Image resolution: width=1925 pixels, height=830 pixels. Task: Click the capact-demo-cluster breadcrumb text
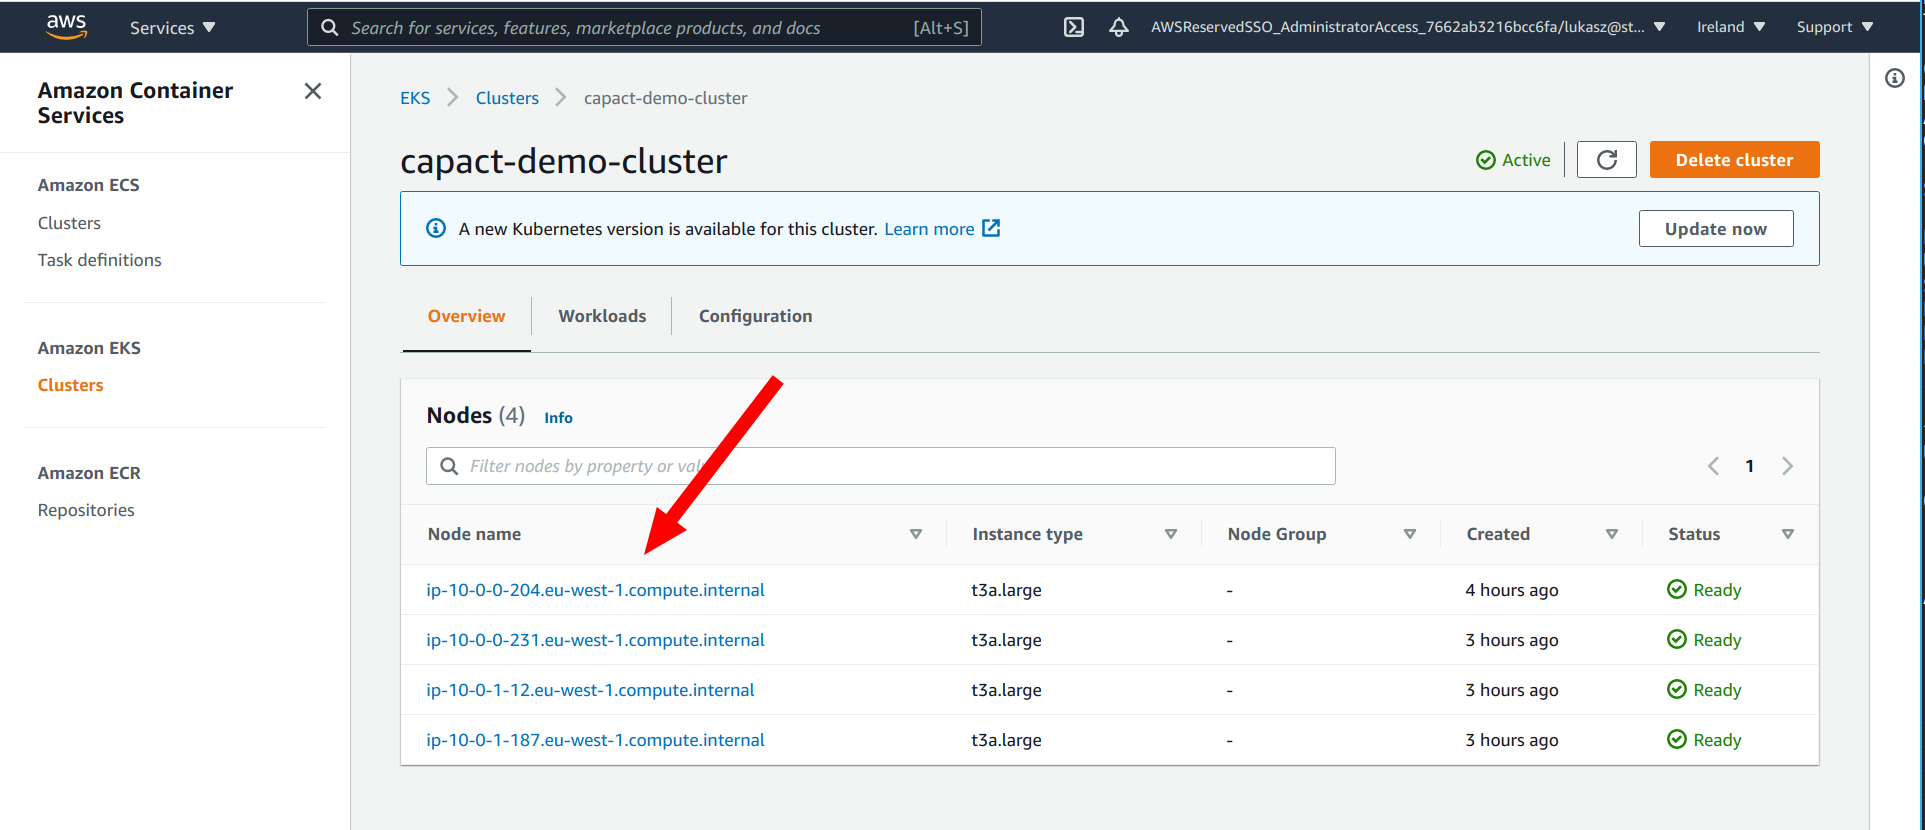click(x=665, y=98)
